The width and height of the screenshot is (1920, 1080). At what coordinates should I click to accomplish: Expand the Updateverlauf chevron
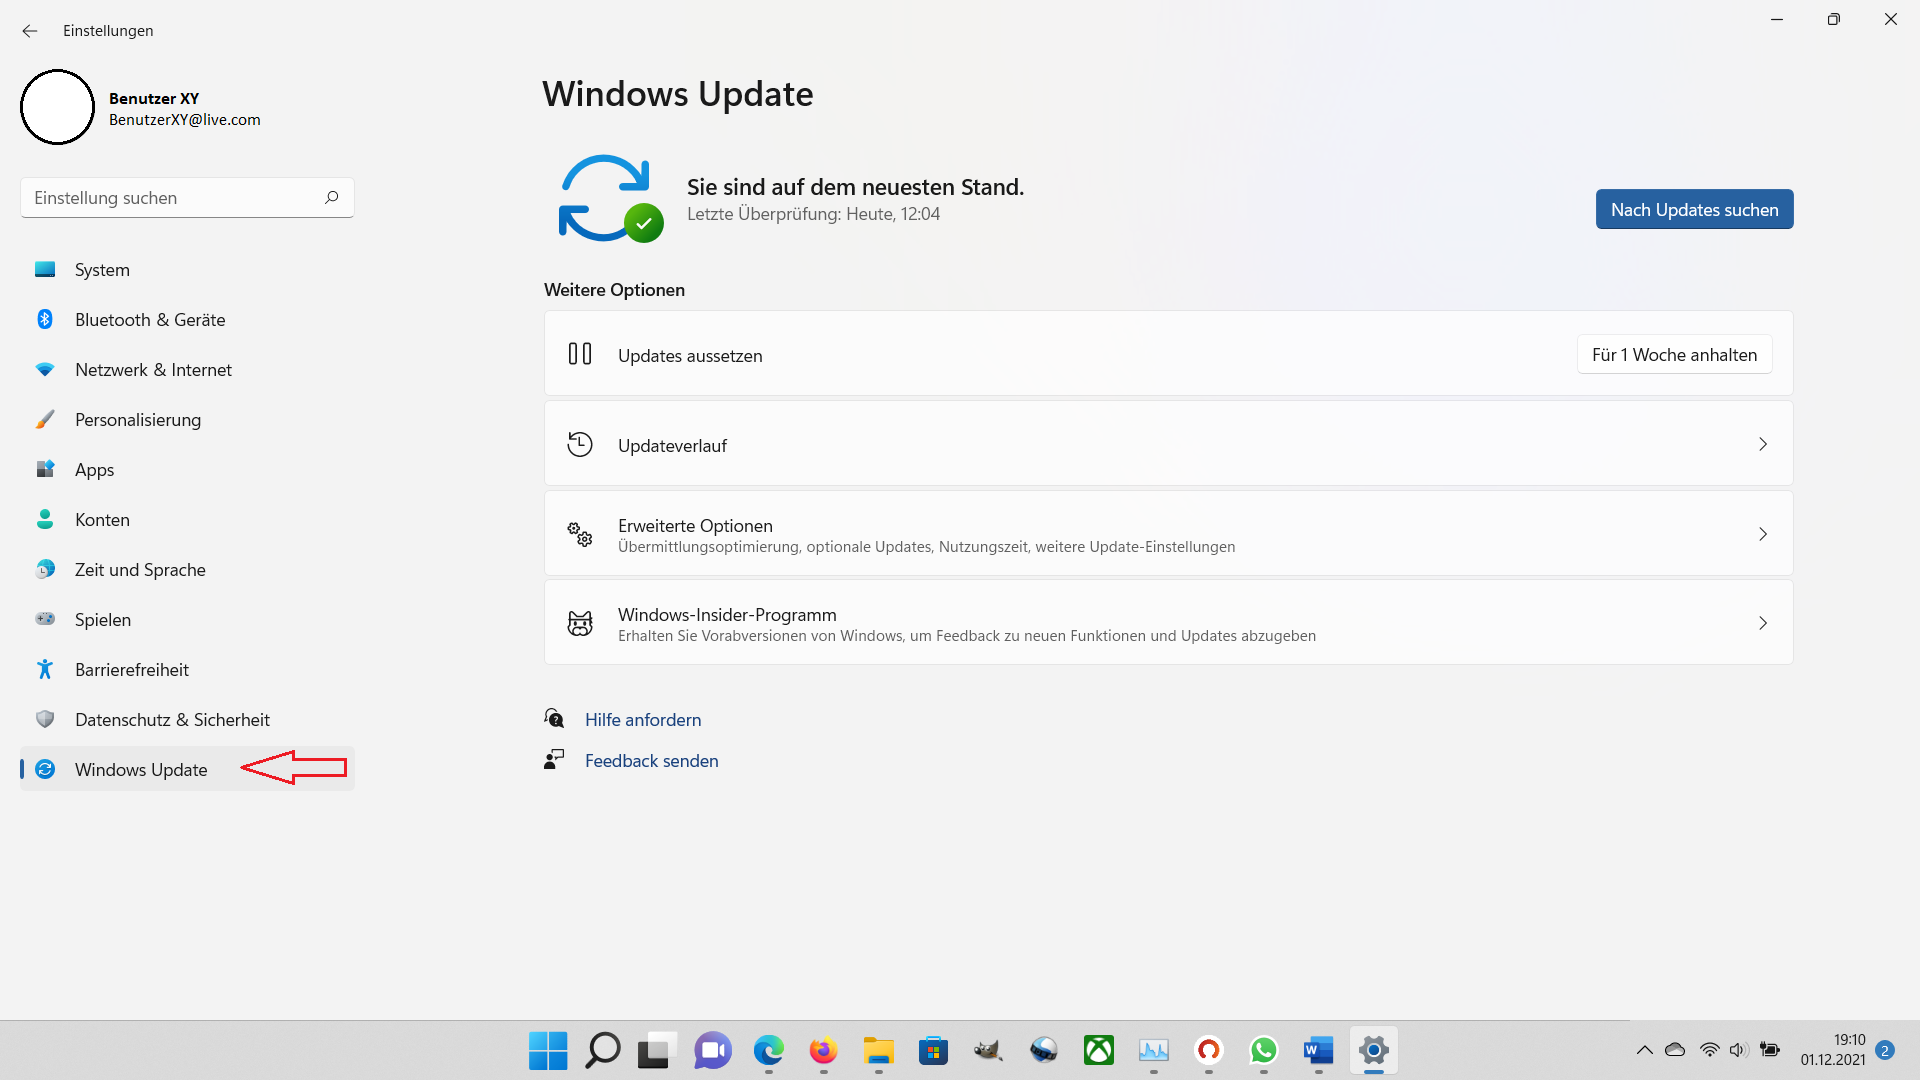(x=1762, y=444)
